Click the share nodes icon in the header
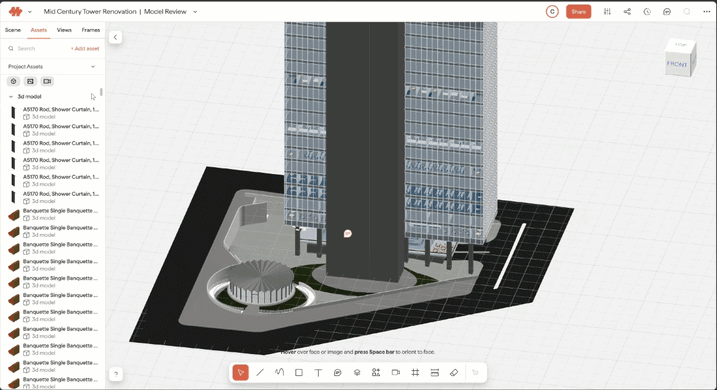The image size is (717, 390). tap(627, 12)
